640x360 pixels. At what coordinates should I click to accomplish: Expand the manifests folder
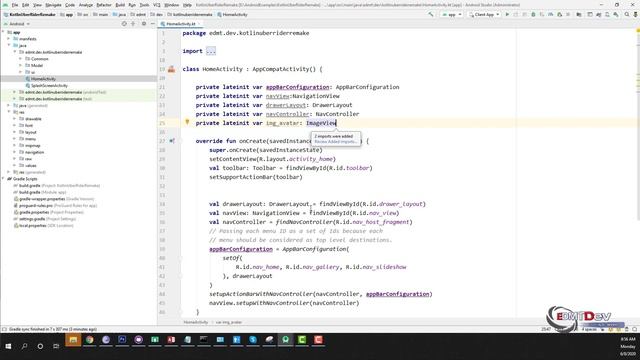click(x=9, y=39)
